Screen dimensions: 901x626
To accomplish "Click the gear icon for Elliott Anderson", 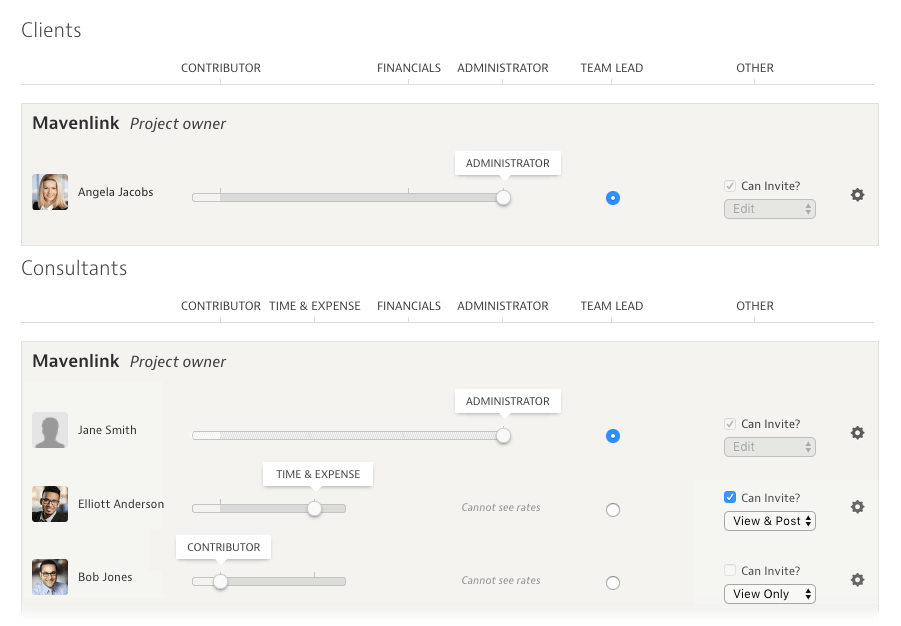I will coord(857,507).
